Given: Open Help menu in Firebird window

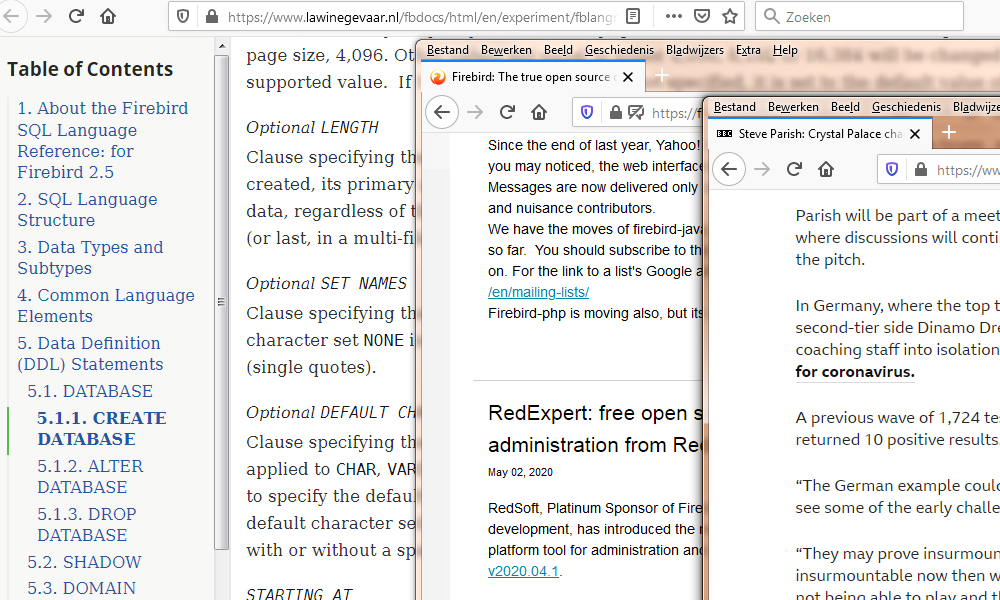Looking at the screenshot, I should (x=785, y=50).
